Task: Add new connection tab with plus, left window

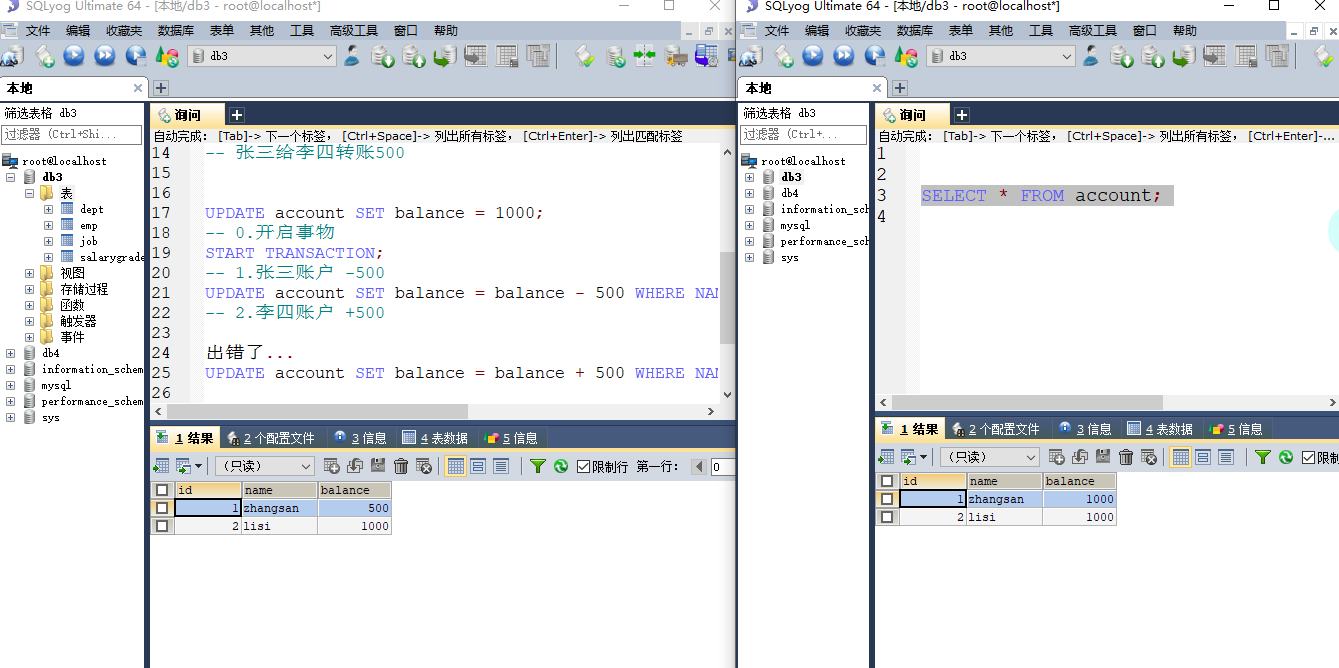Action: point(161,88)
